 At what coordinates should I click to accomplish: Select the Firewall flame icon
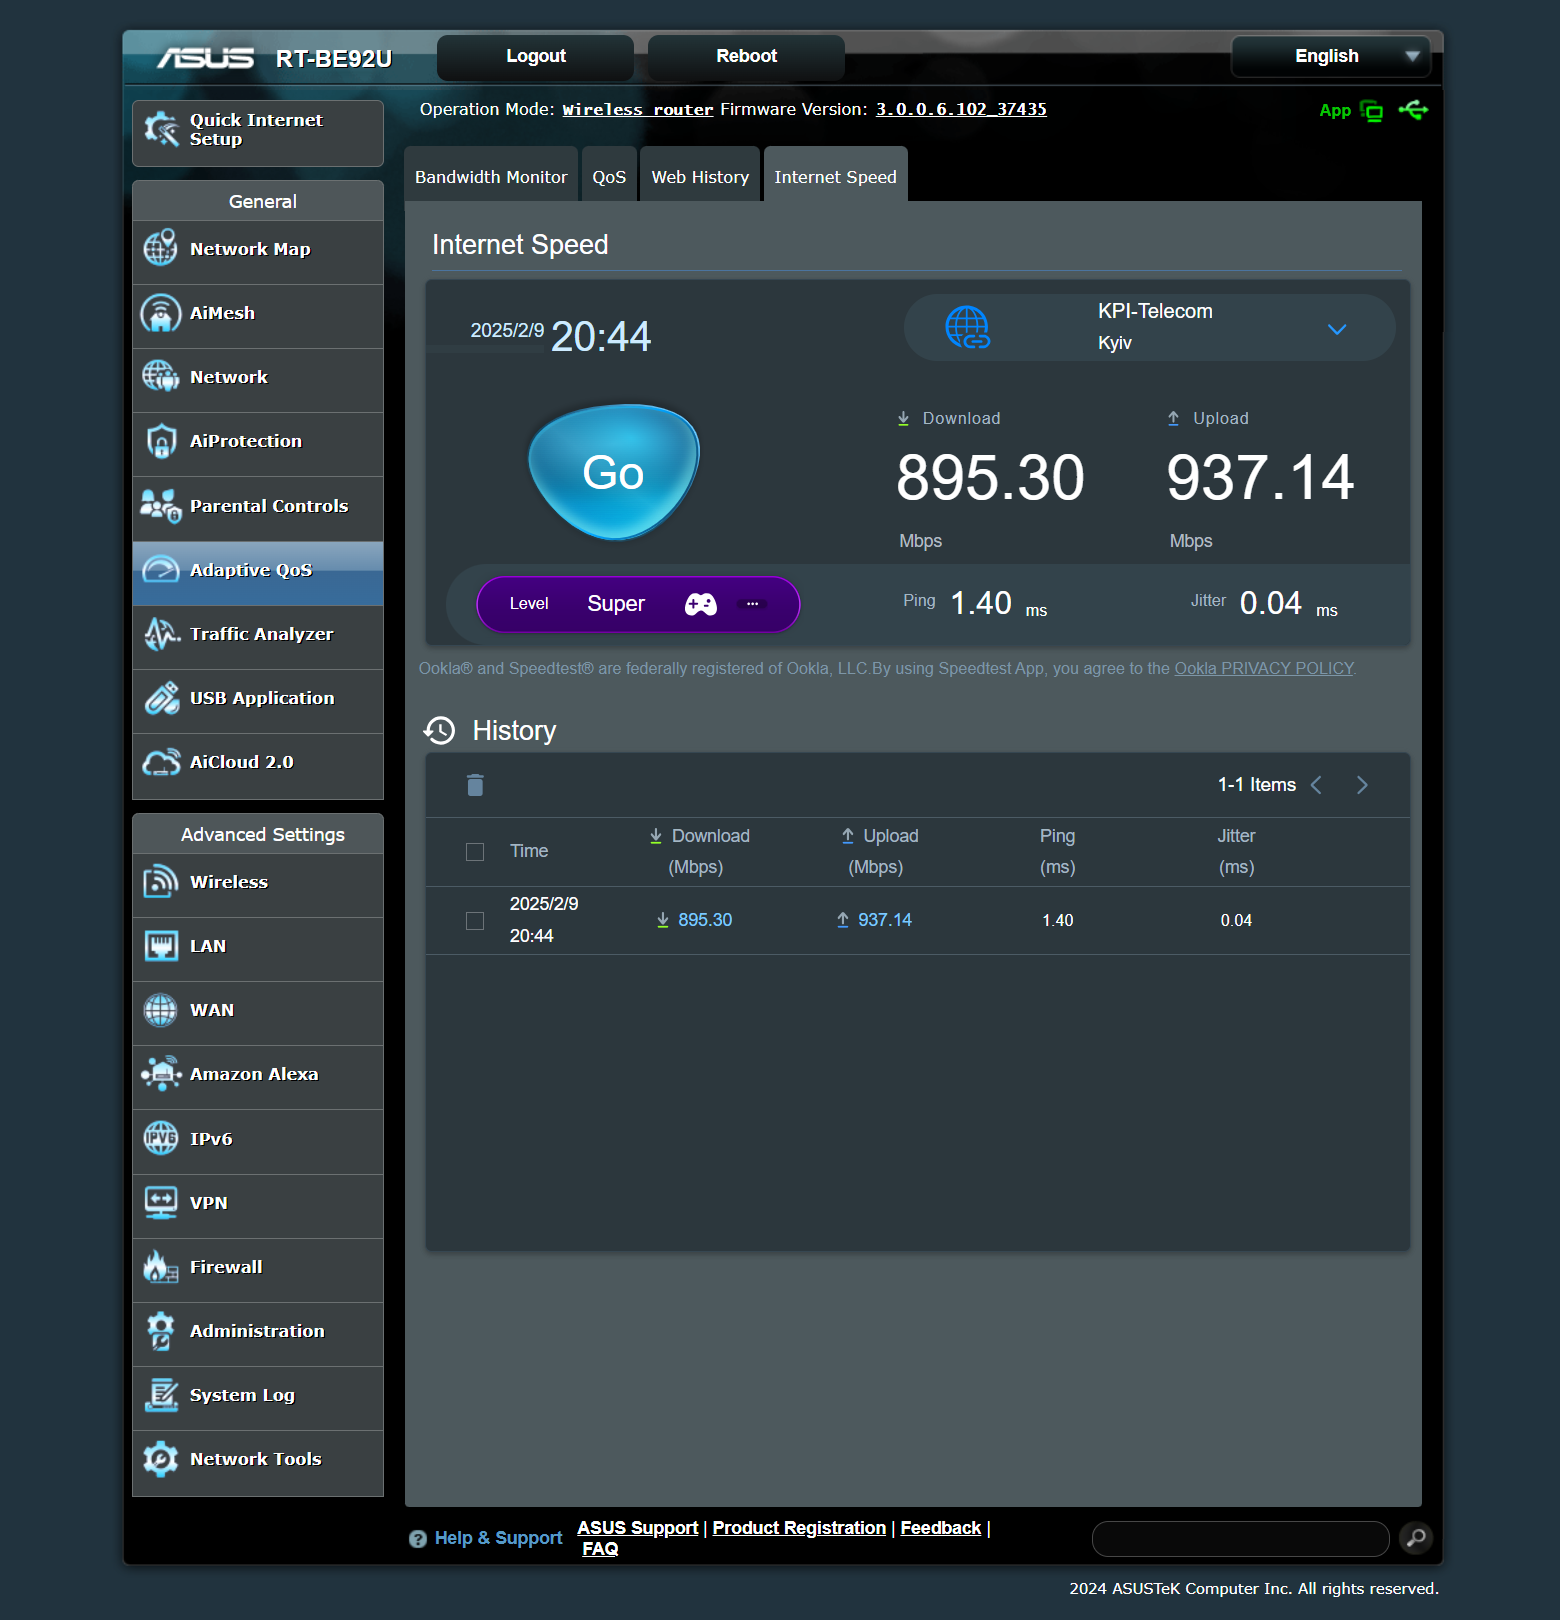coord(160,1267)
